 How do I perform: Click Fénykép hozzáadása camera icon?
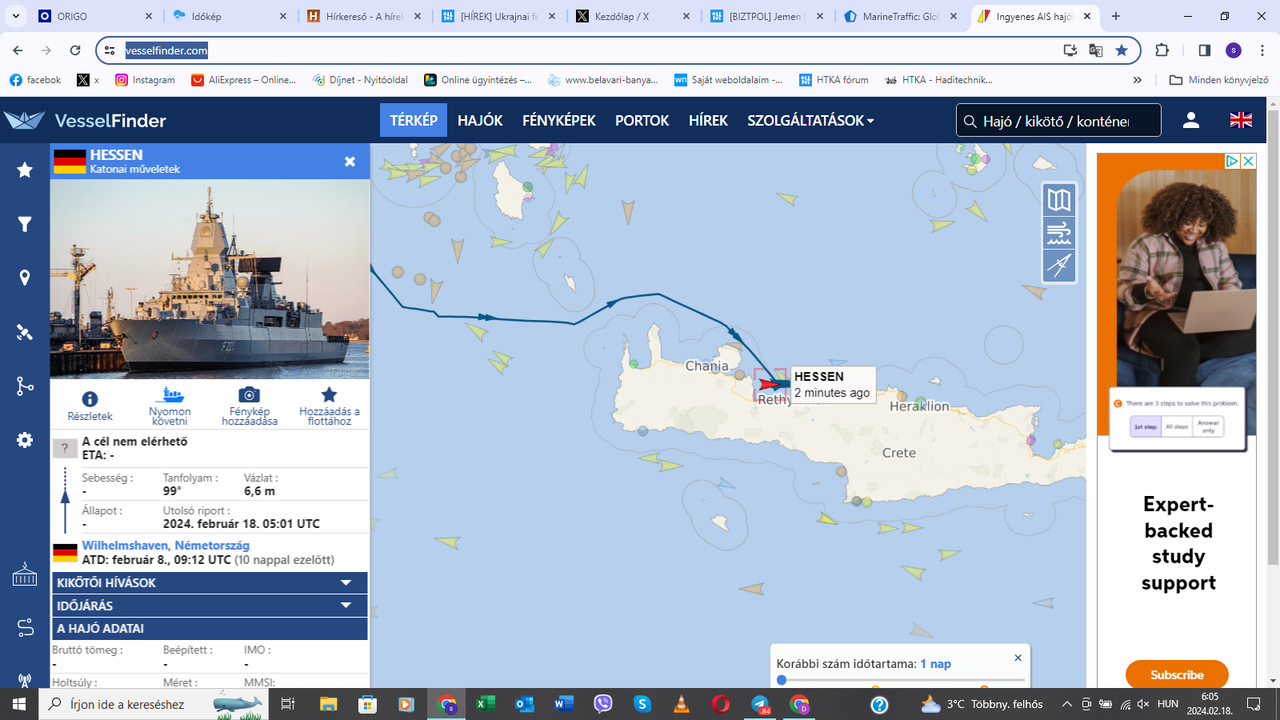[x=249, y=396]
